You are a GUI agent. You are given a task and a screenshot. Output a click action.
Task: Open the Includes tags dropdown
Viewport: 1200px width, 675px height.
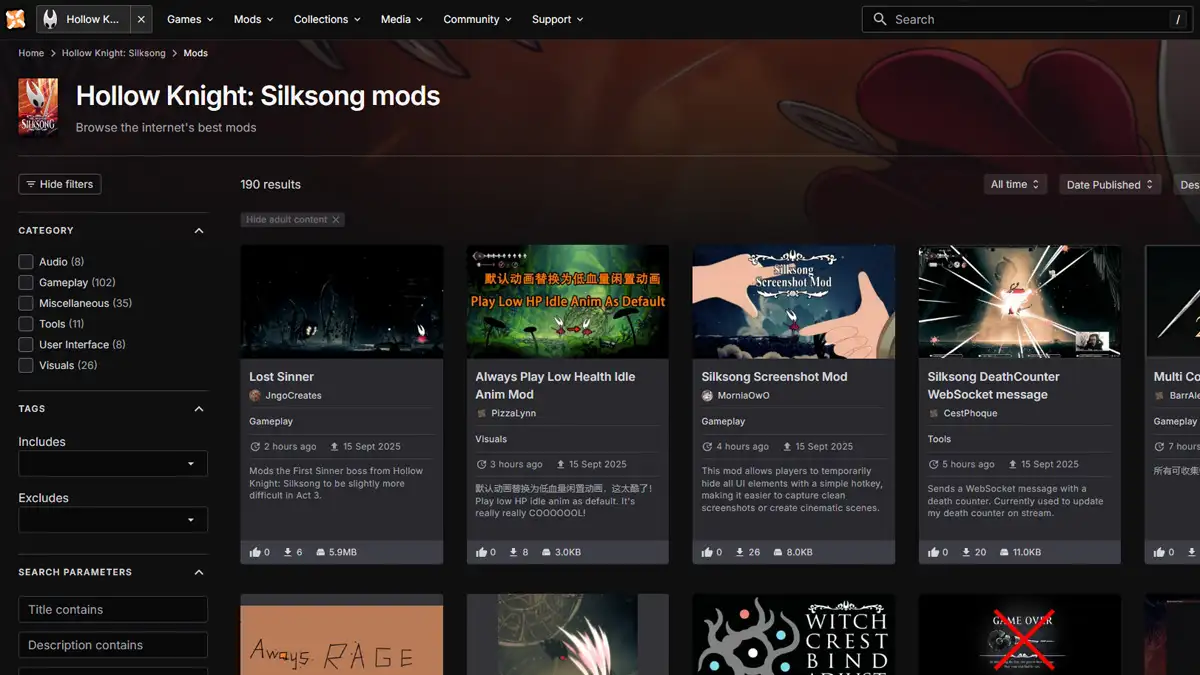coord(113,464)
